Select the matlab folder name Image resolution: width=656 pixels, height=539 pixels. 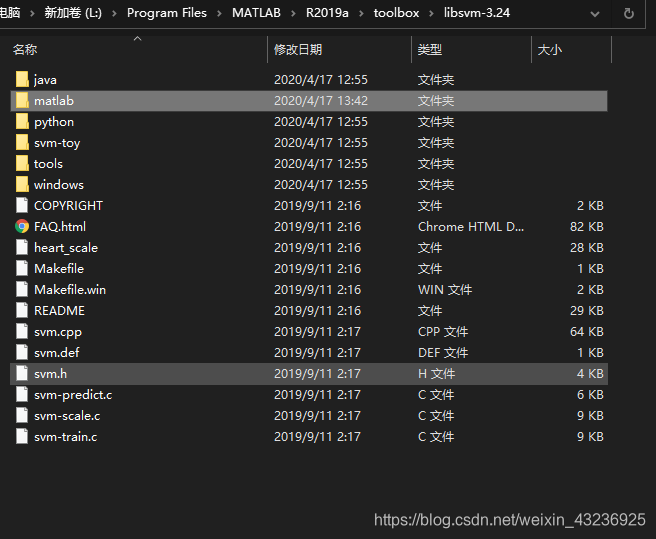click(x=54, y=101)
